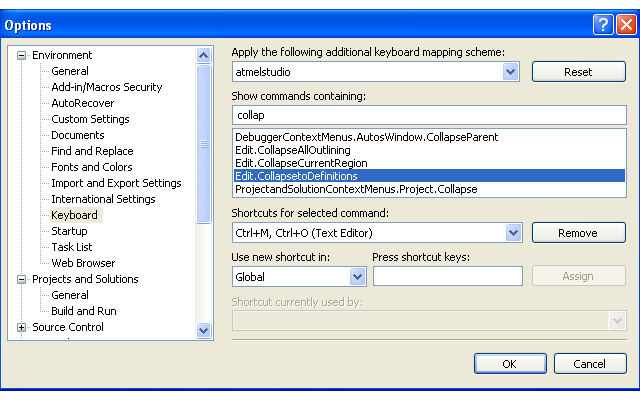640x400 pixels.
Task: Focus the Press shortcut keys field
Action: [447, 276]
